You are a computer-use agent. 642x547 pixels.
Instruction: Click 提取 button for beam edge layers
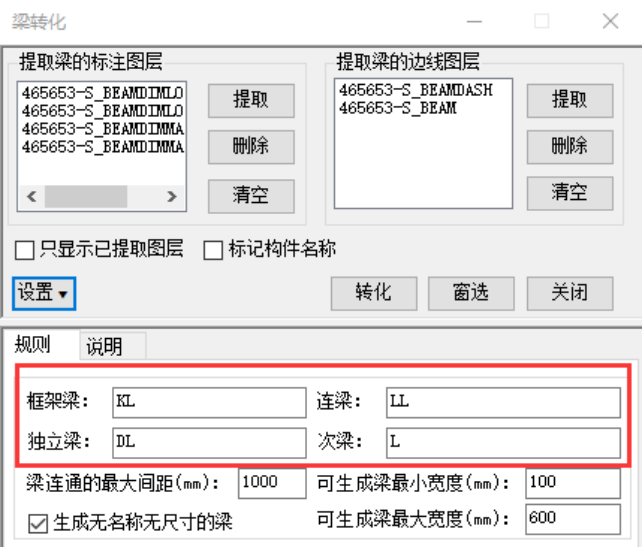coord(569,100)
